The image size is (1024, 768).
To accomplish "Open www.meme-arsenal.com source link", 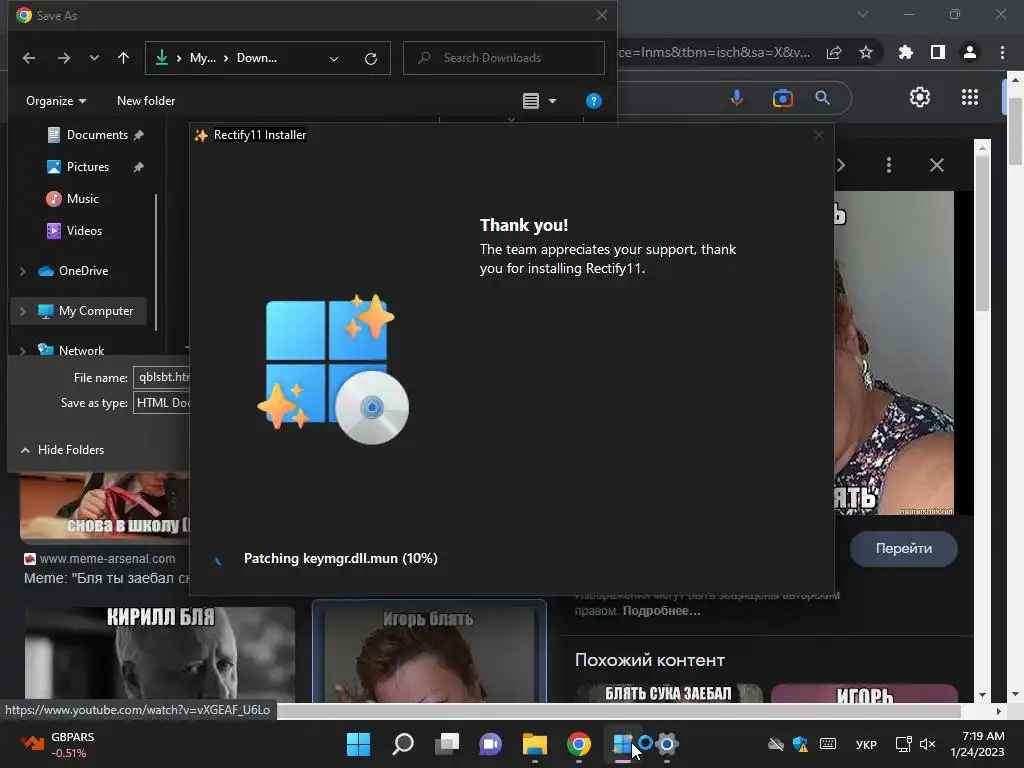I will (107, 559).
